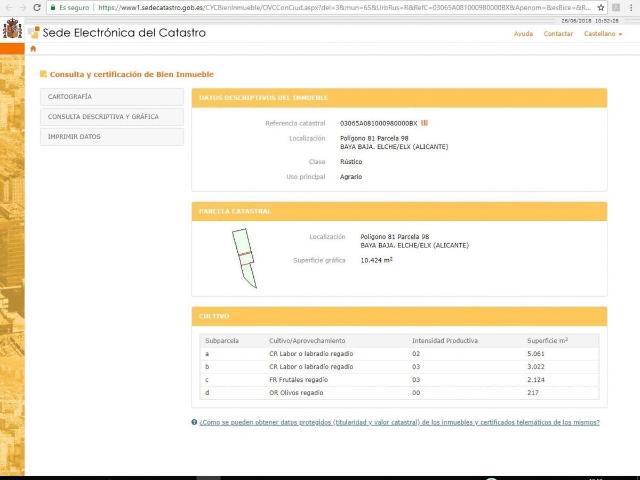Click the barcode icon beside the referencia catastral
This screenshot has height=480, width=640.
pos(424,123)
